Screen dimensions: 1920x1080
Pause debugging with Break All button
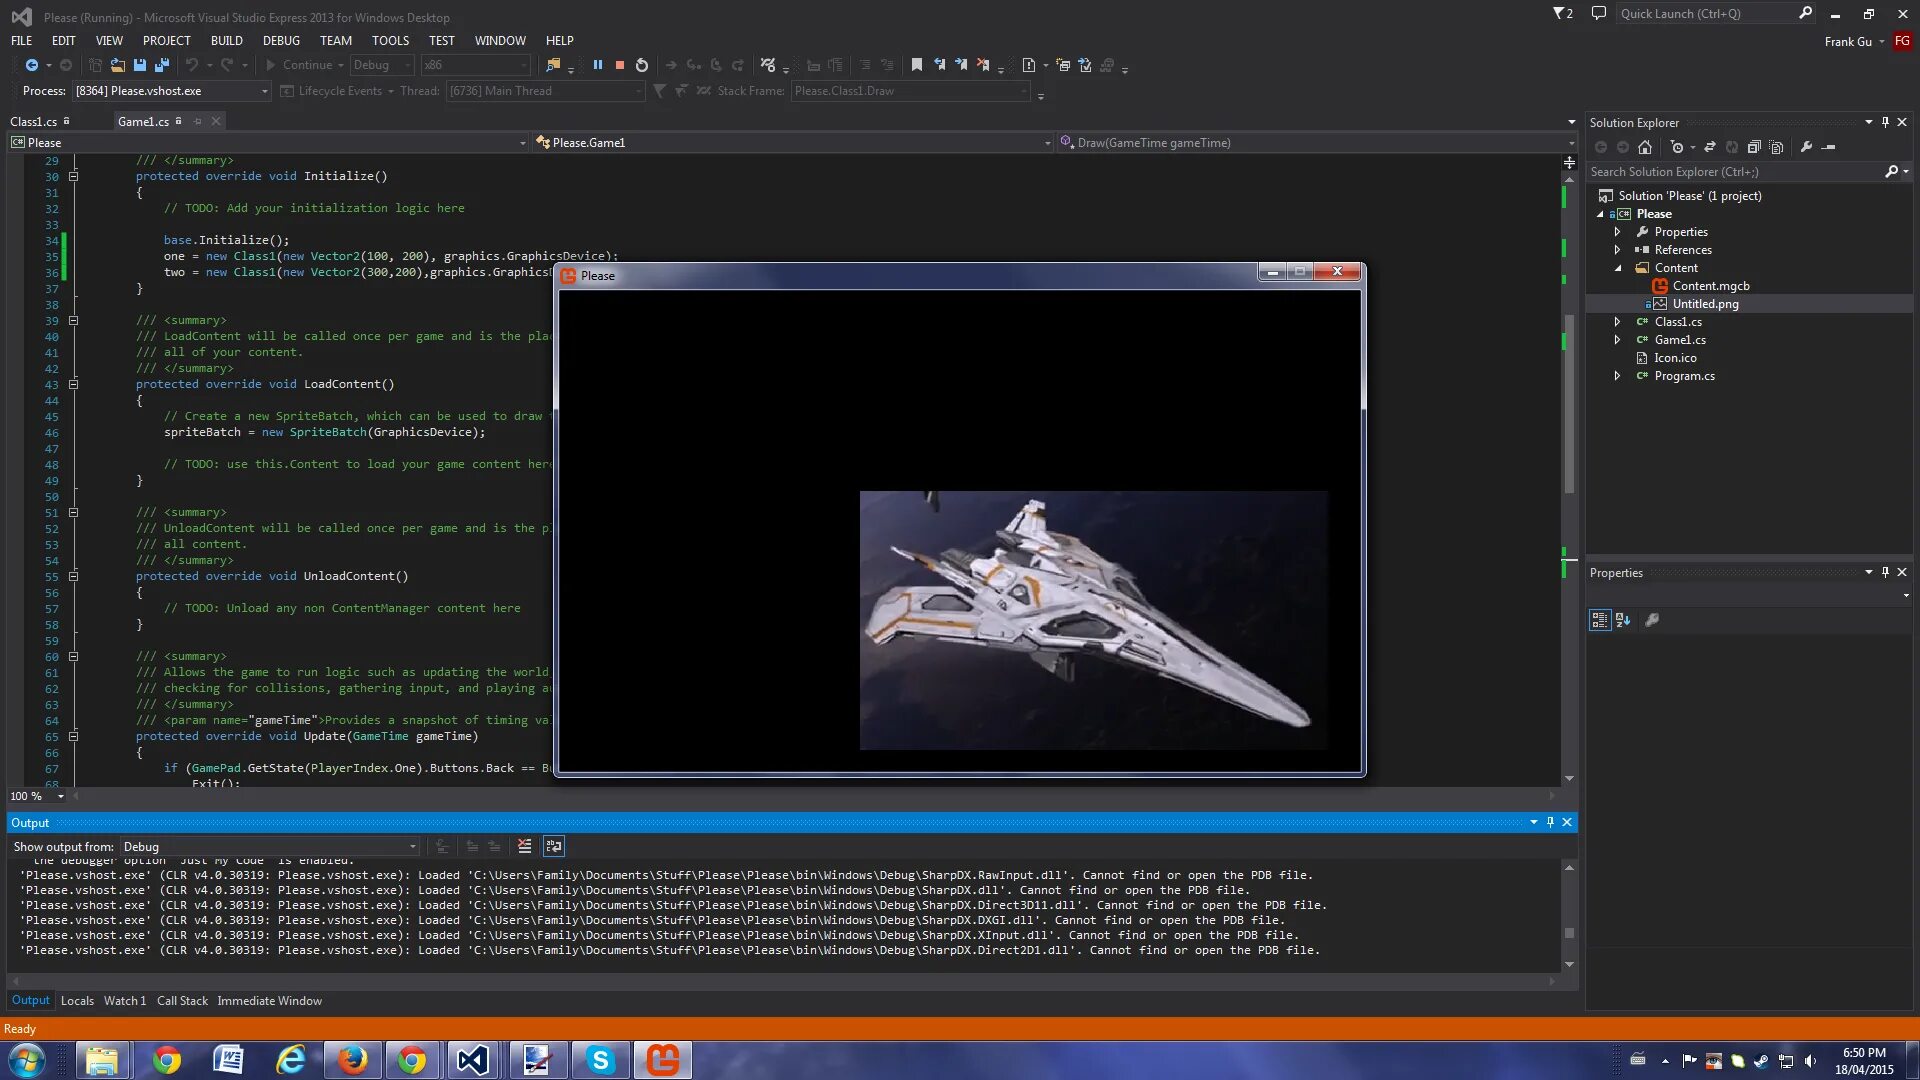click(597, 65)
